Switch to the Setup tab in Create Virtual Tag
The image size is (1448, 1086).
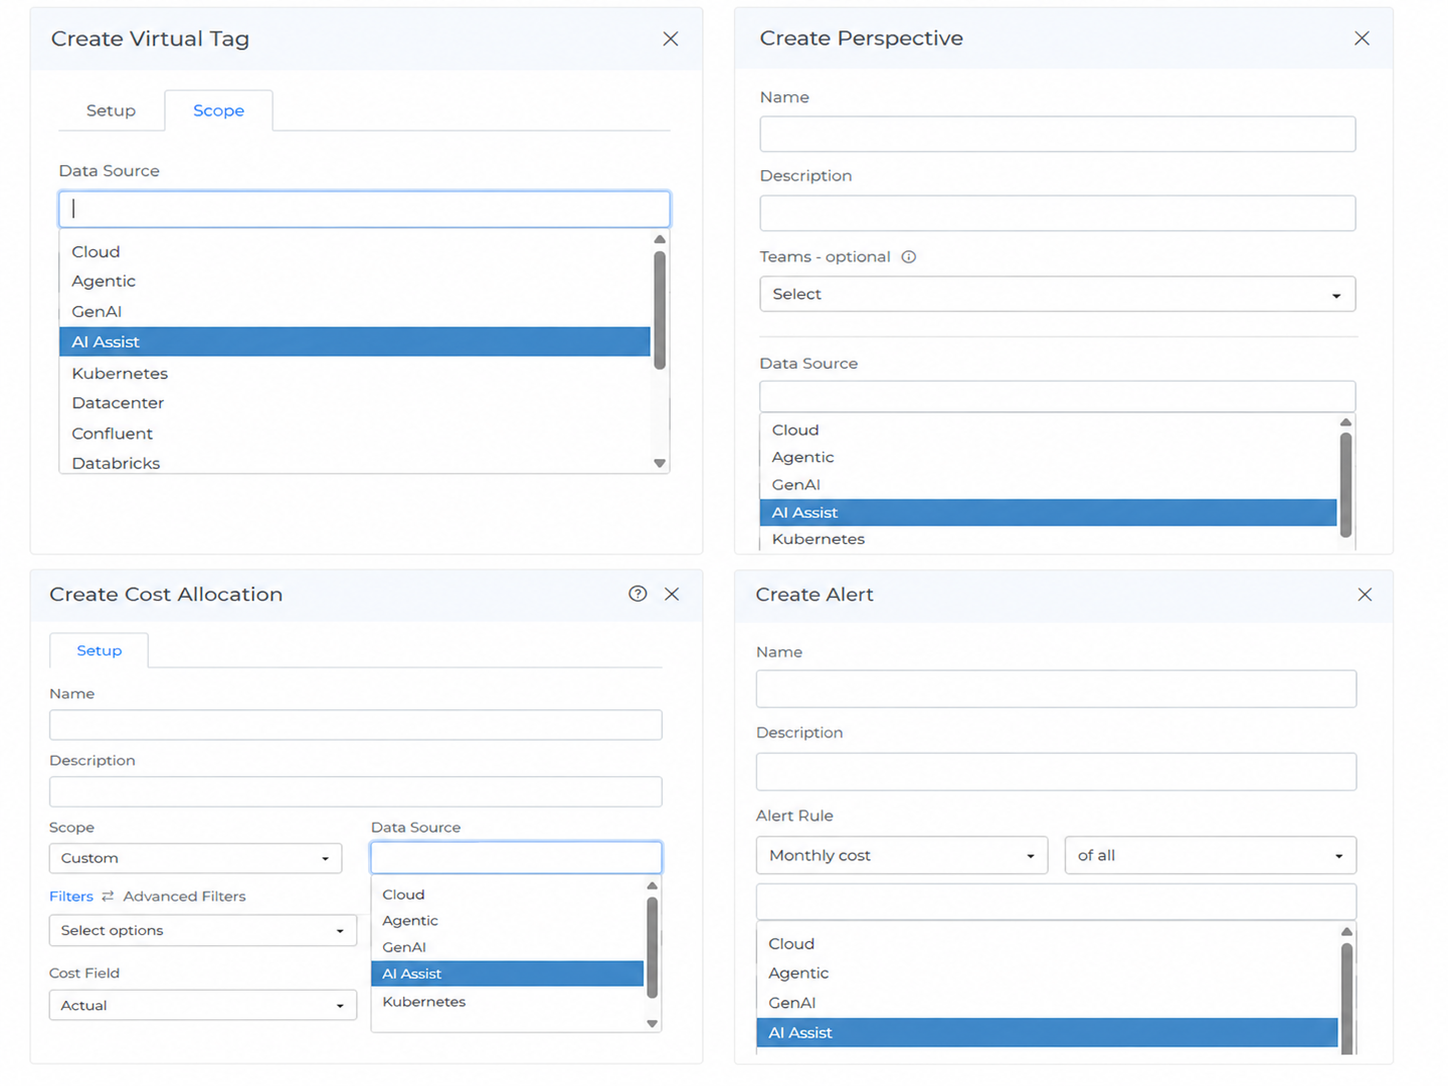point(111,111)
